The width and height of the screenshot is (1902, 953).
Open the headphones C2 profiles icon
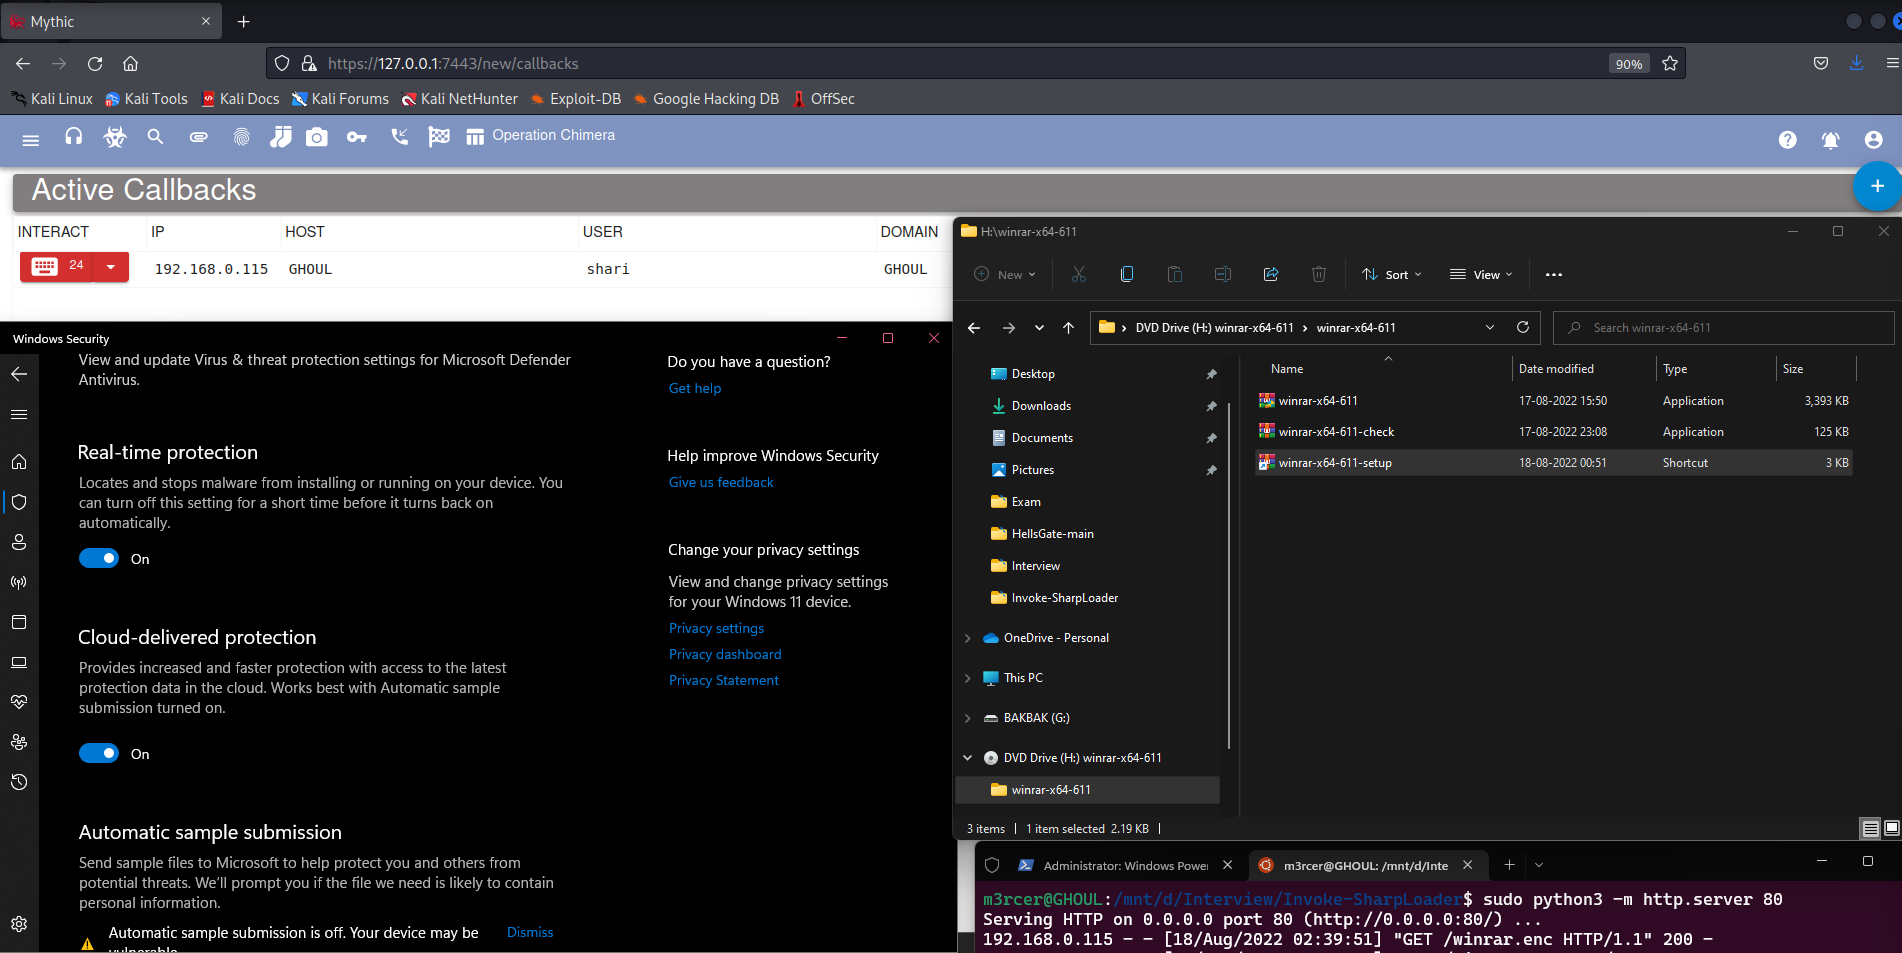73,137
